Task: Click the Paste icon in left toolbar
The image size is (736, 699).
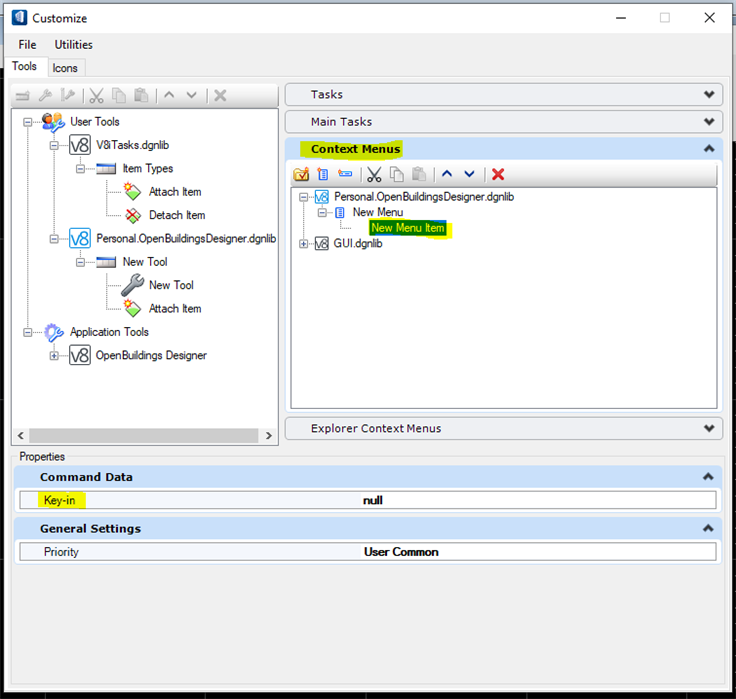Action: (141, 96)
